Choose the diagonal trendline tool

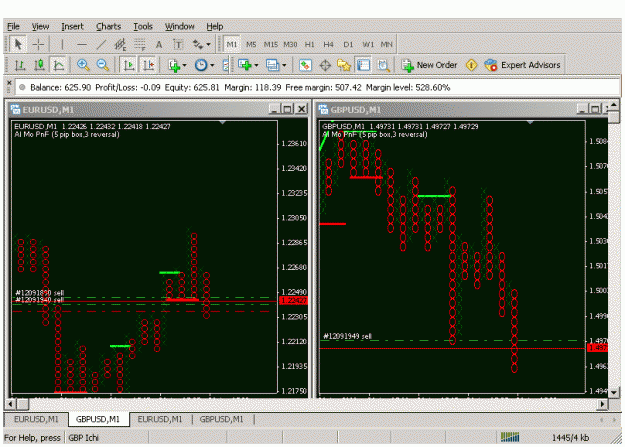click(101, 44)
